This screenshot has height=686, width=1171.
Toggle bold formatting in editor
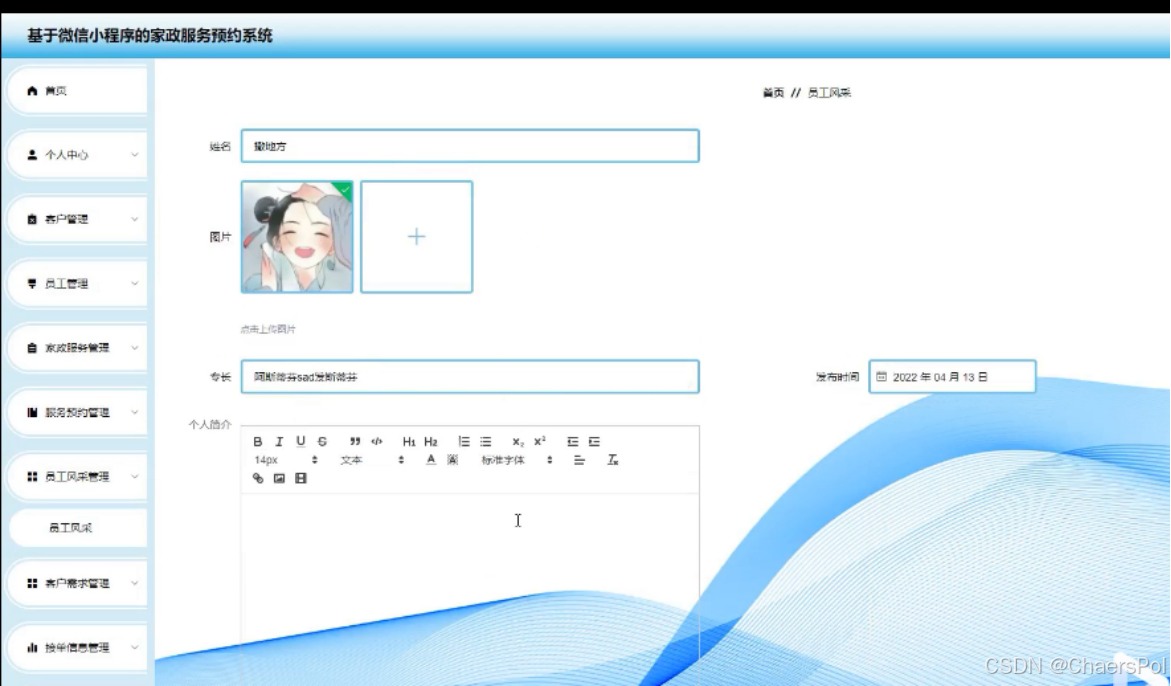(x=258, y=442)
